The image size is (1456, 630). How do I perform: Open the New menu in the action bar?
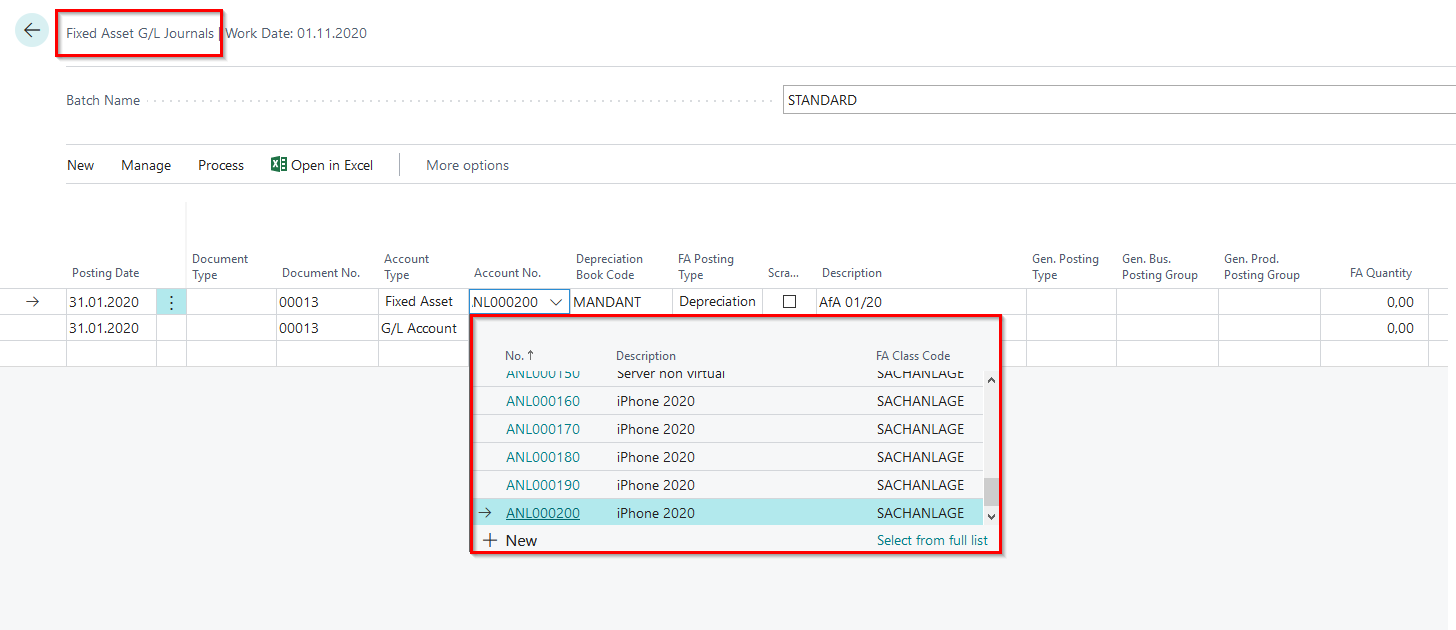(x=80, y=165)
